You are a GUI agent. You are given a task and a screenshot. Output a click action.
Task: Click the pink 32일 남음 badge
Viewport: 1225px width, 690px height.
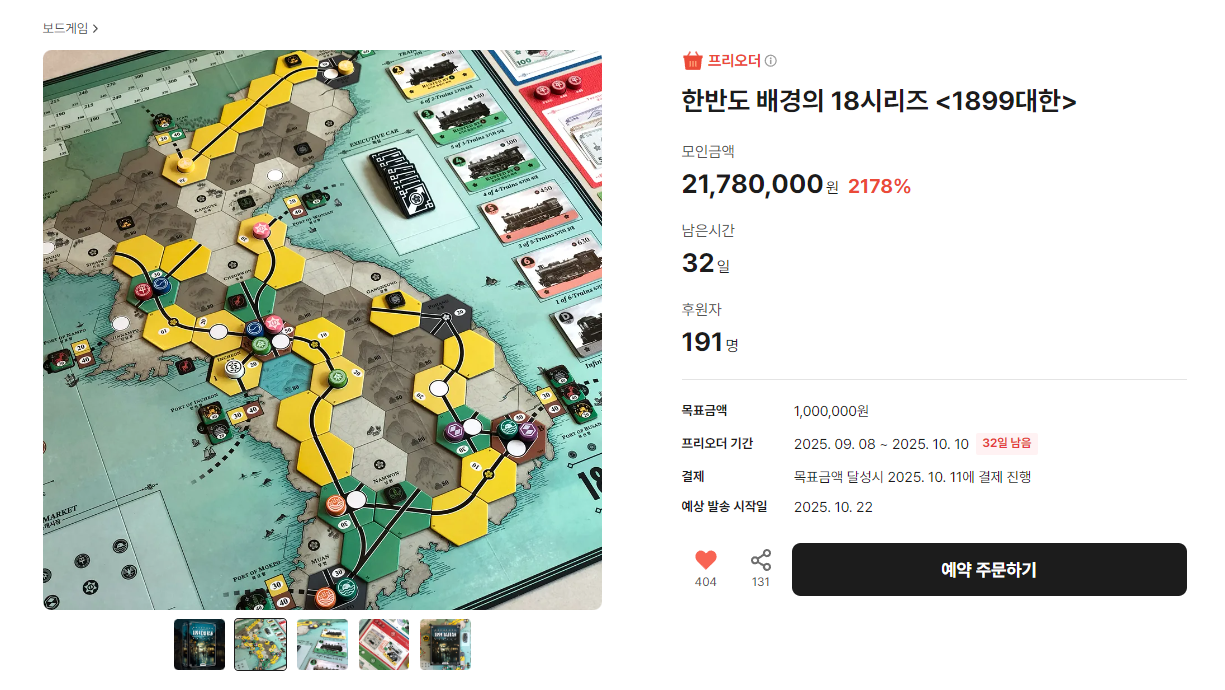point(1009,443)
